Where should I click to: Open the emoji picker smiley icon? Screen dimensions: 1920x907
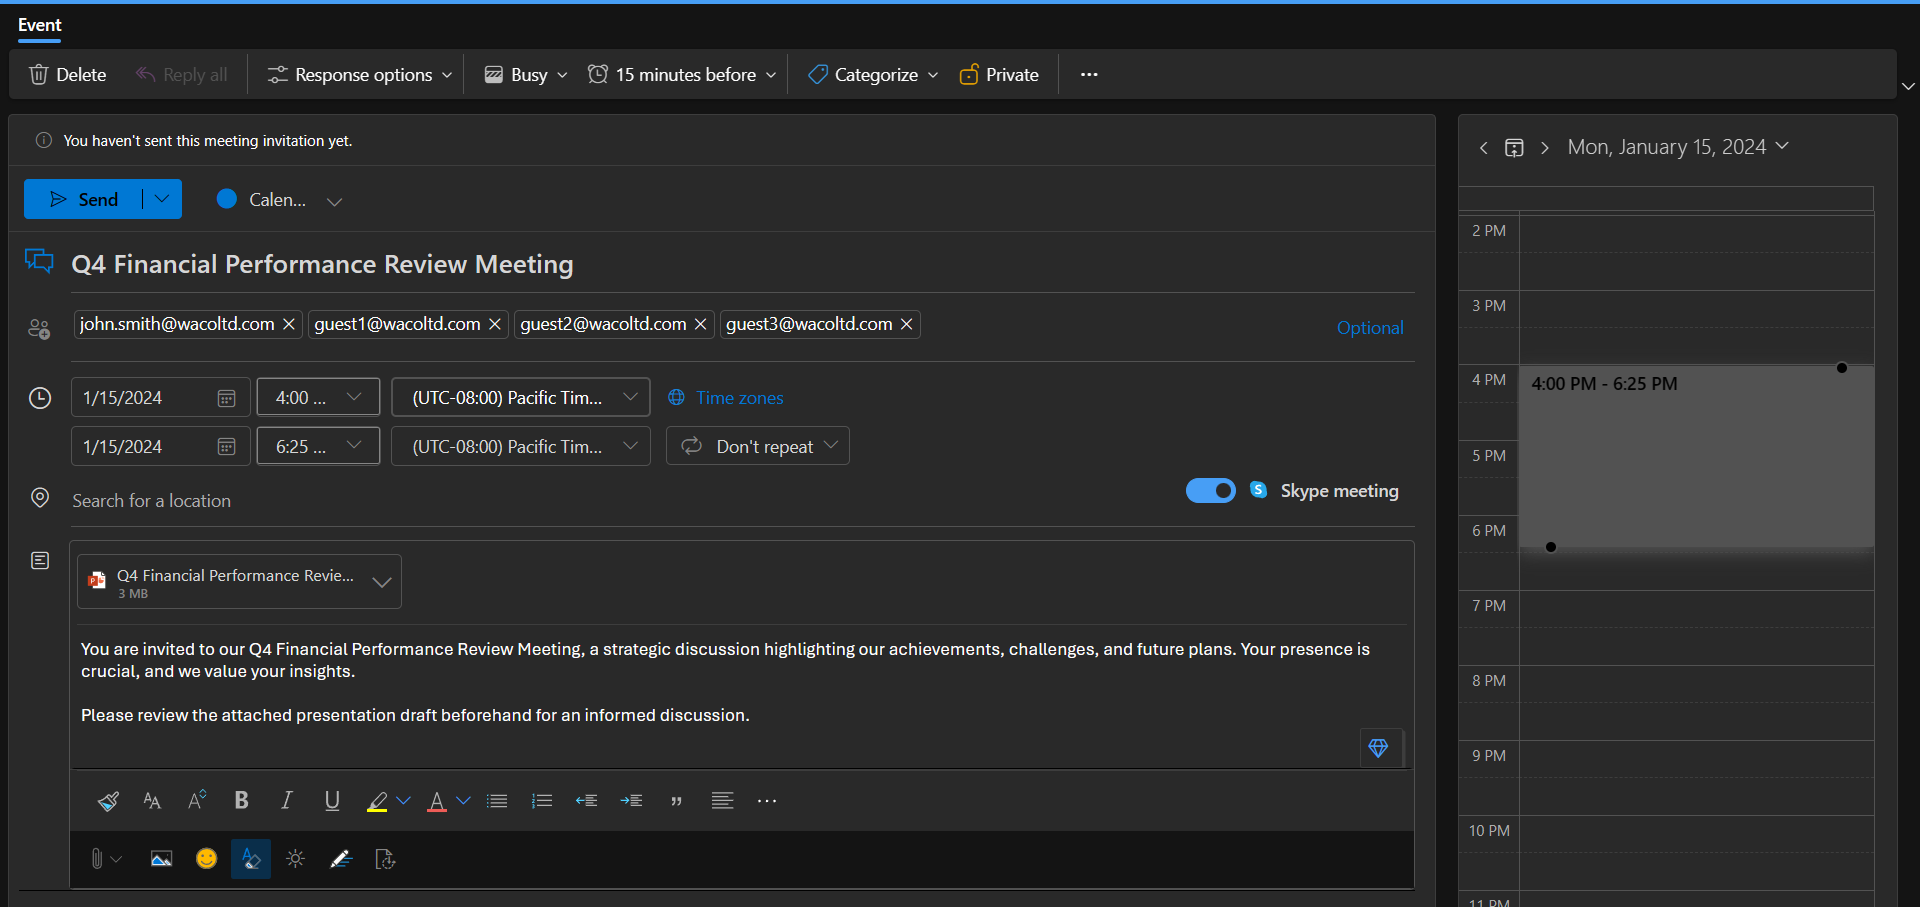[206, 859]
